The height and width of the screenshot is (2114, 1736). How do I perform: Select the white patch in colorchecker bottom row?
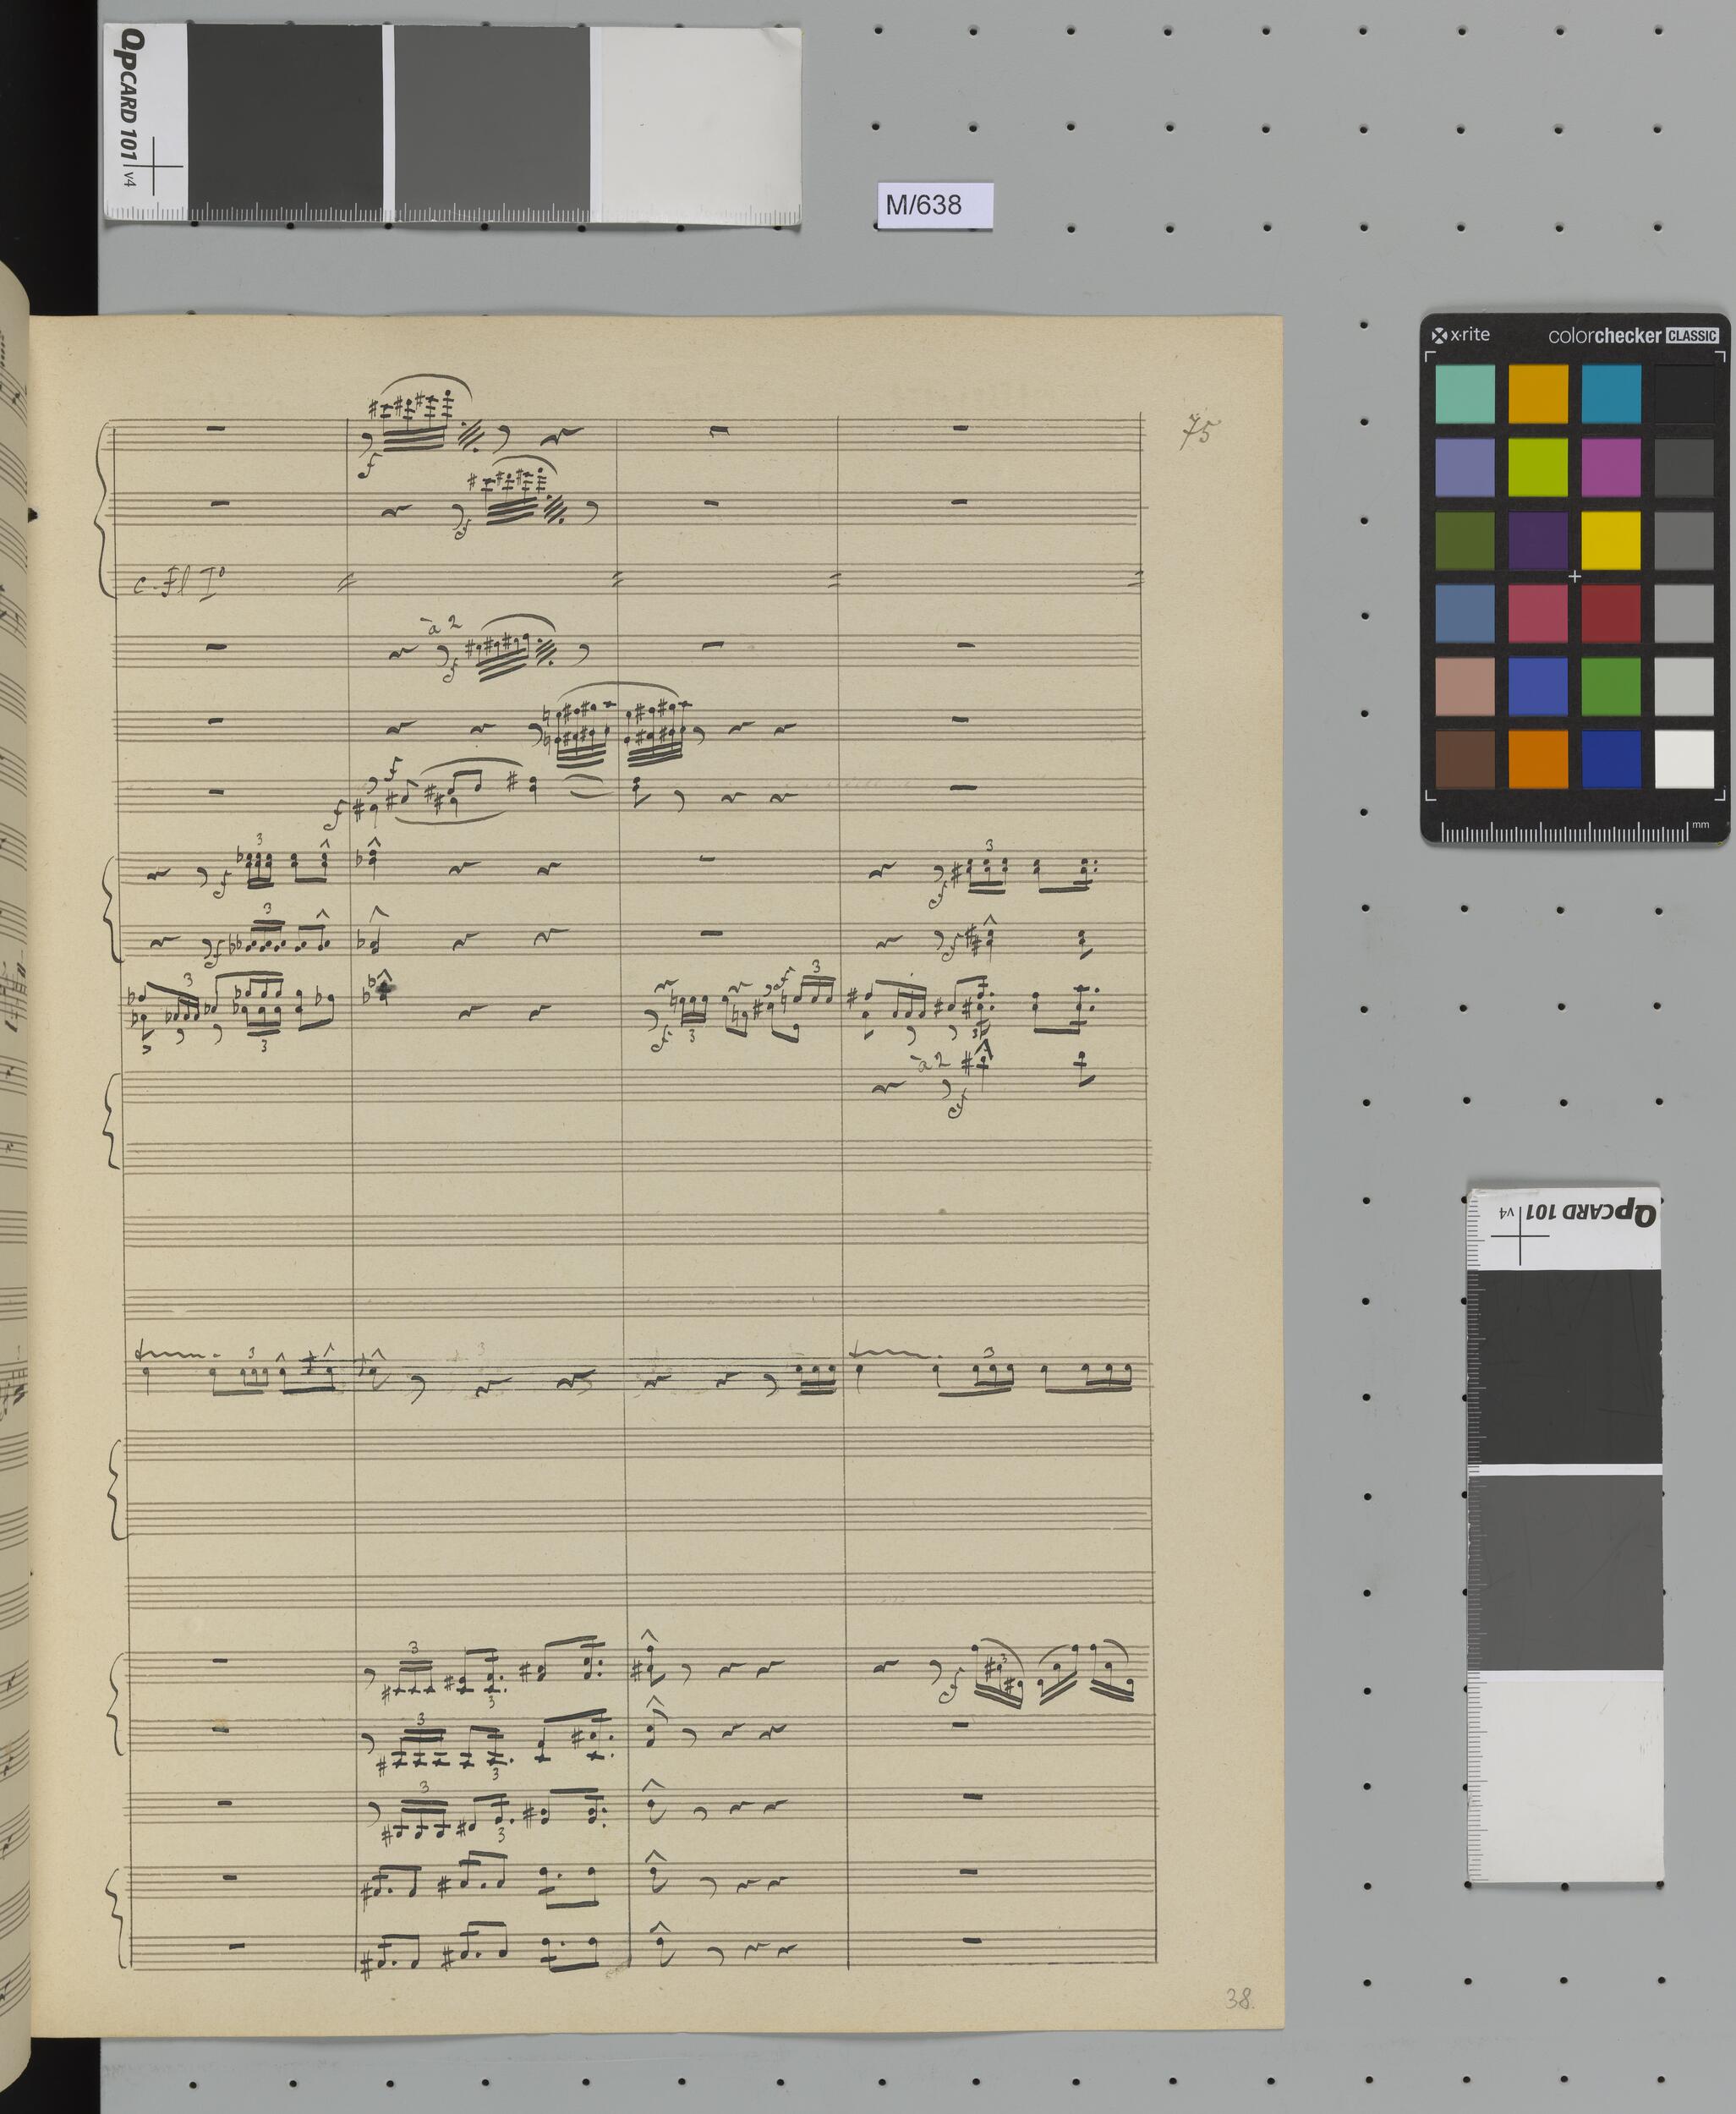point(1684,759)
